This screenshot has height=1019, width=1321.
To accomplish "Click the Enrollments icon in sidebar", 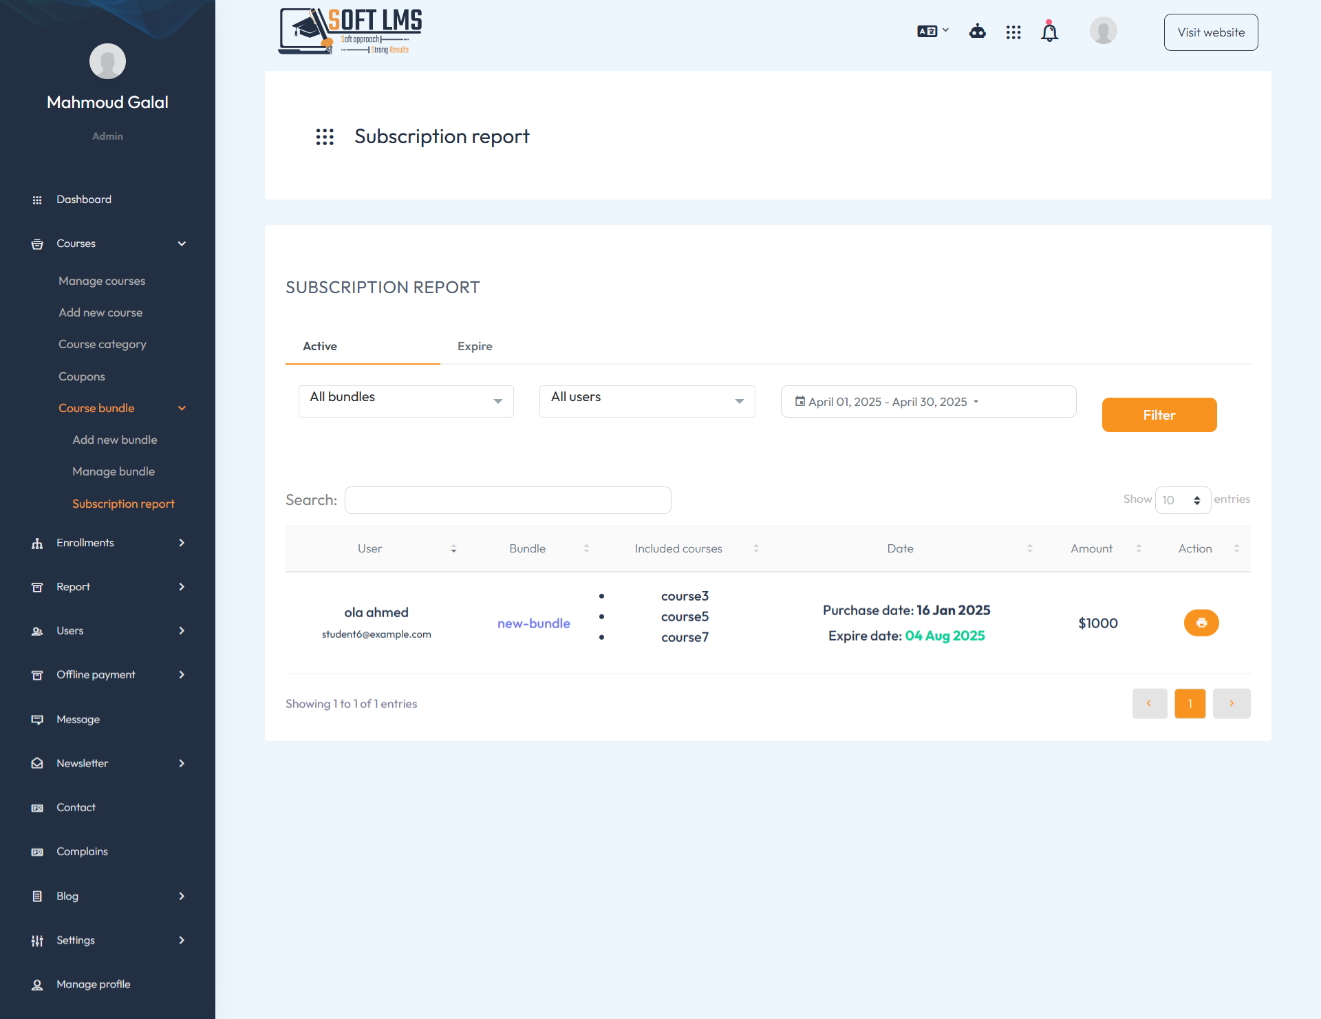I will 37,543.
